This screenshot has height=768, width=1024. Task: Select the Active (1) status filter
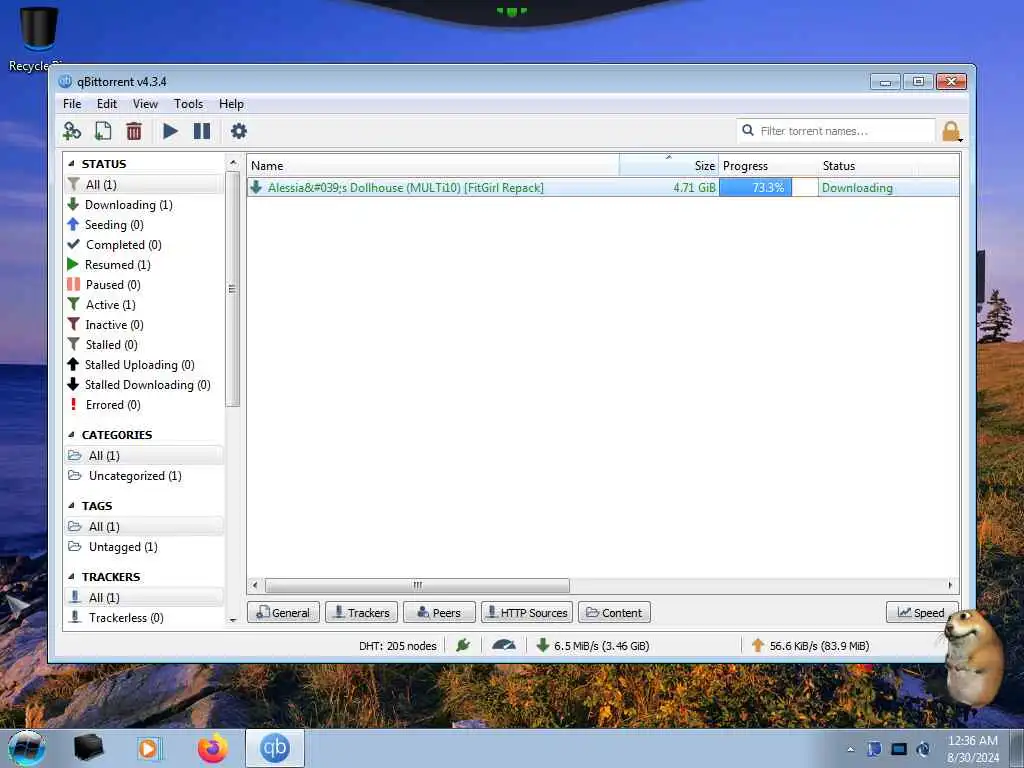click(x=110, y=305)
